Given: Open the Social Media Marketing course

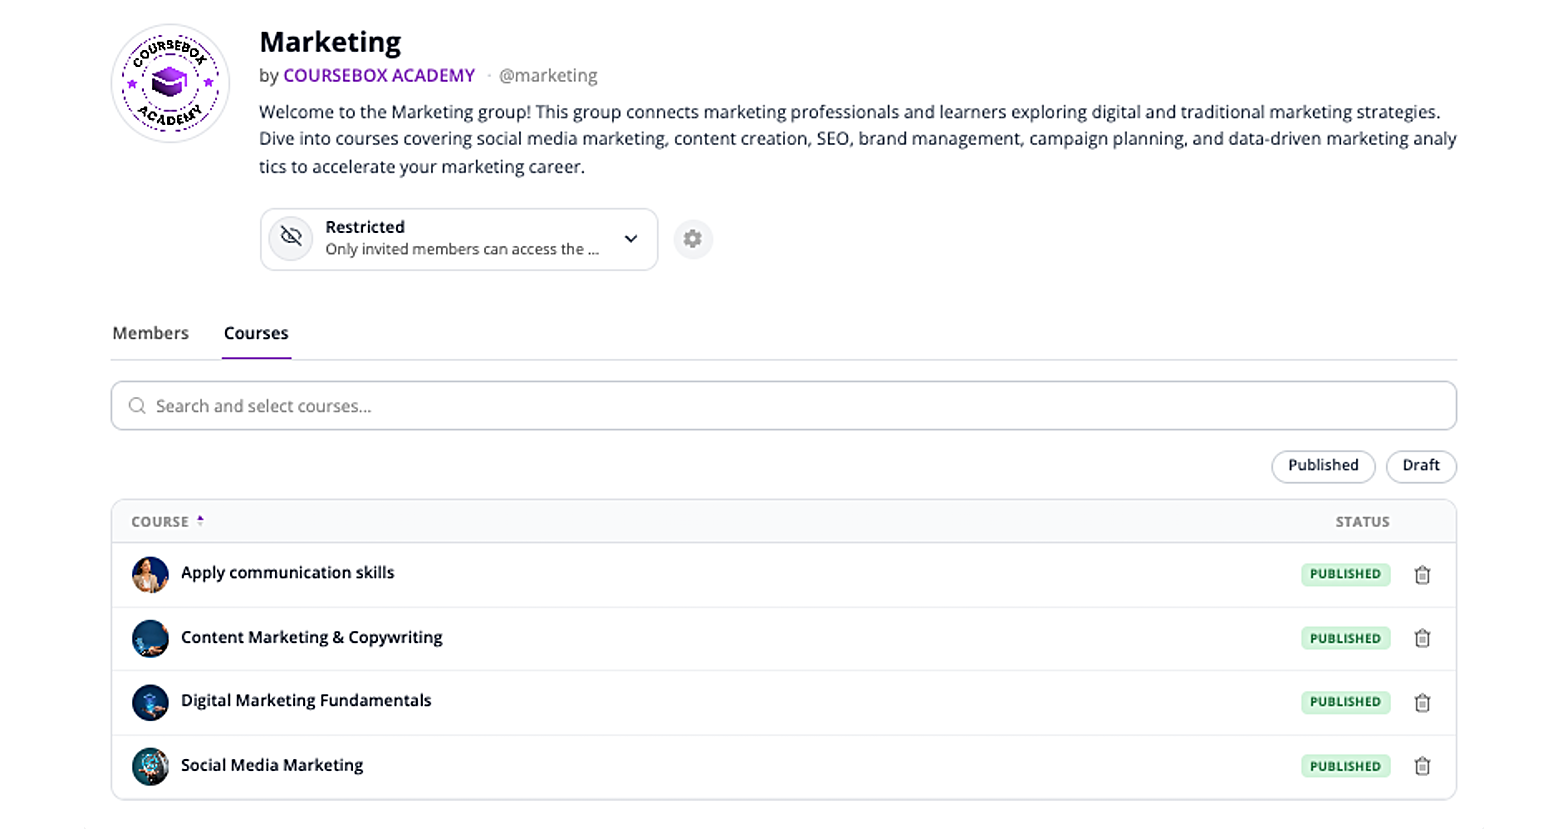Looking at the screenshot, I should point(272,765).
